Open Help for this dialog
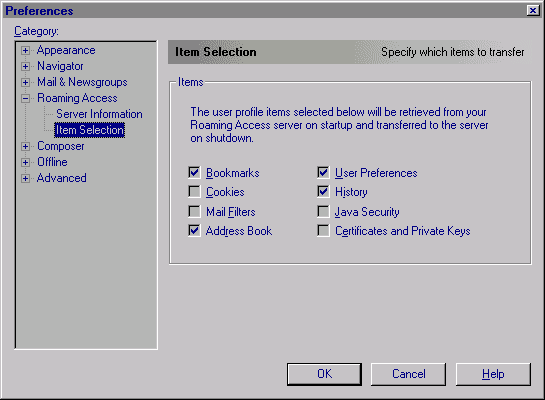Image resolution: width=545 pixels, height=400 pixels. click(x=493, y=374)
